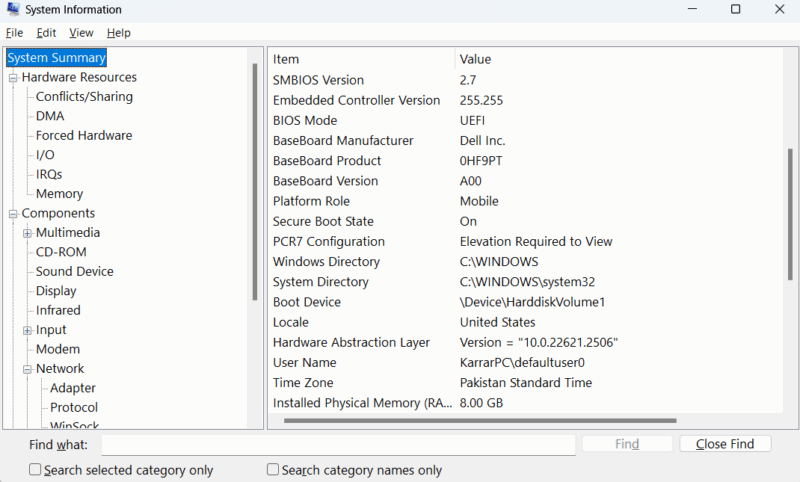Click the System Information app icon in title bar
This screenshot has height=482, width=800.
pyautogui.click(x=13, y=9)
